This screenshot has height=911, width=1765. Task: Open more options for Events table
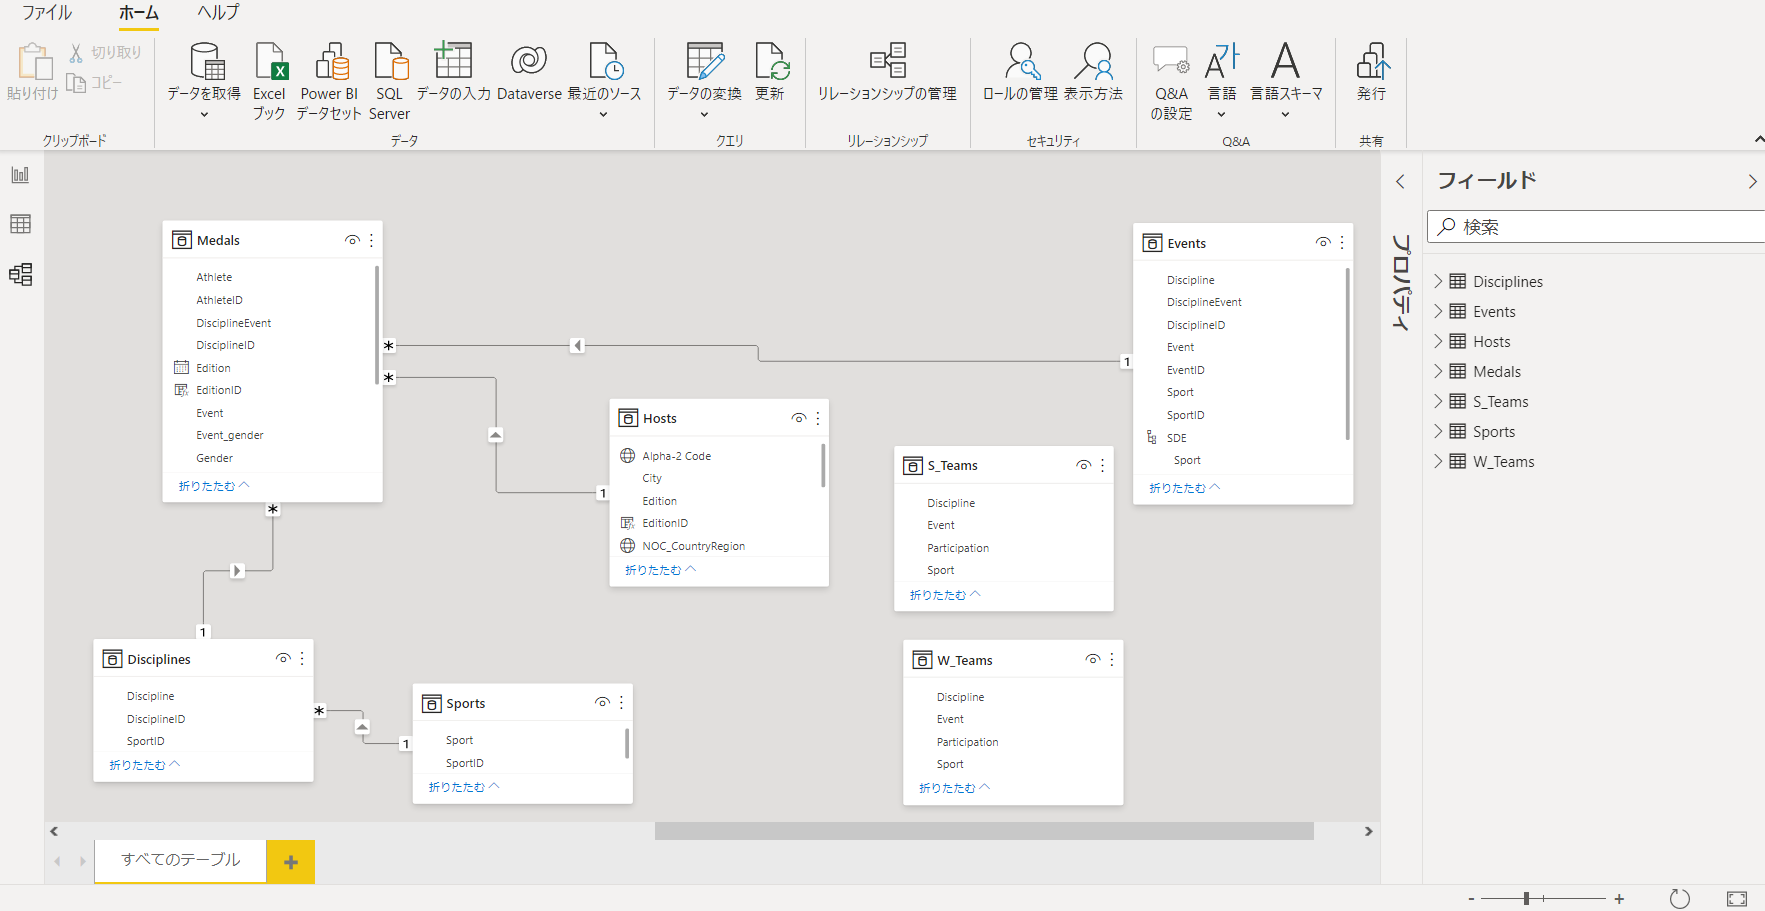(x=1342, y=243)
